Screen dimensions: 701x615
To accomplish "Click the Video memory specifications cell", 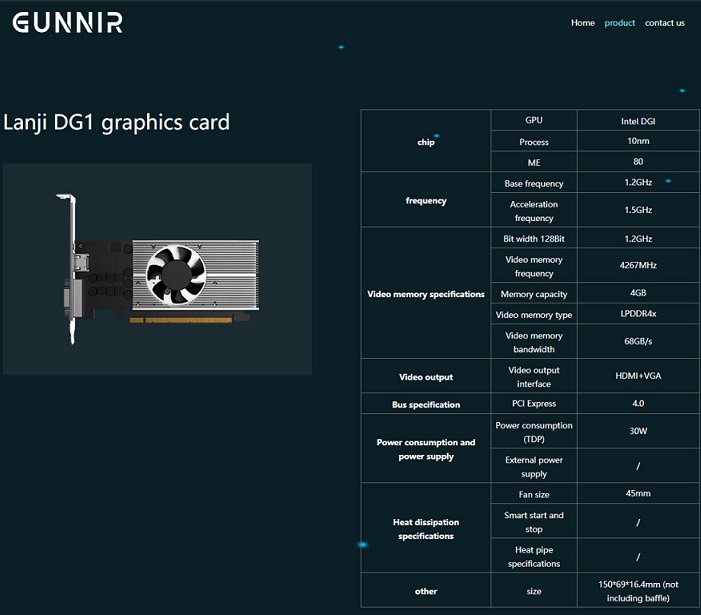I will tap(426, 293).
